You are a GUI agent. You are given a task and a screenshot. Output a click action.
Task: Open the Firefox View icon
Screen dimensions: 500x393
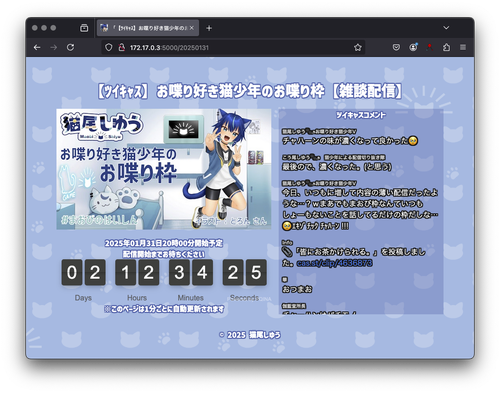point(84,28)
